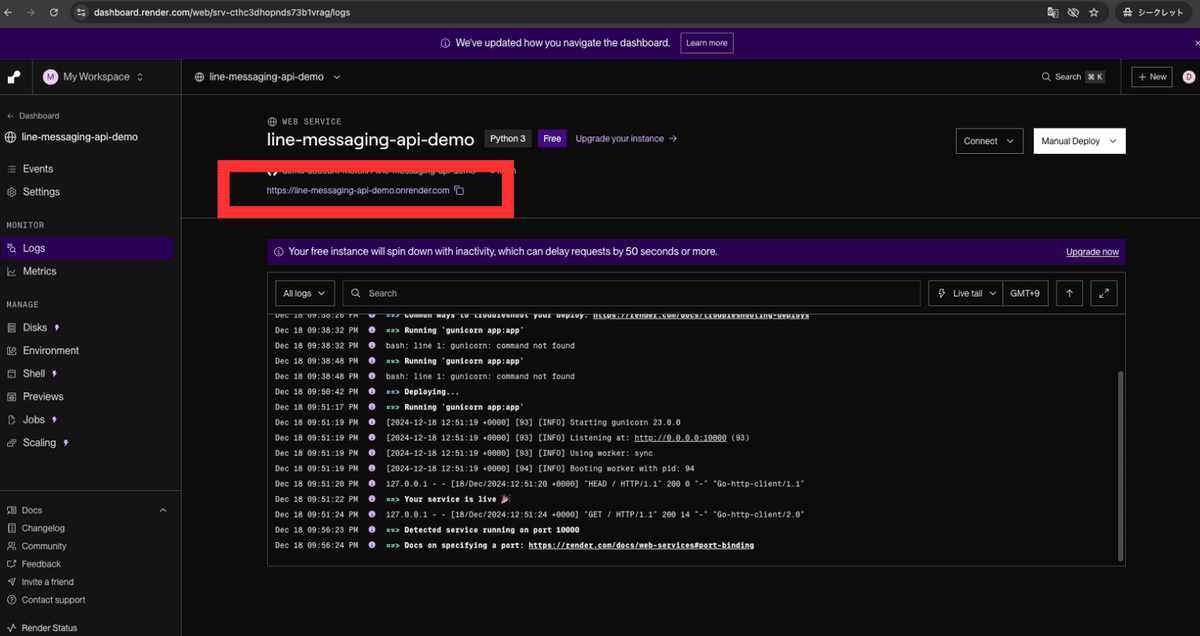
Task: Go back to Dashboard in sidebar
Action: pyautogui.click(x=33, y=116)
